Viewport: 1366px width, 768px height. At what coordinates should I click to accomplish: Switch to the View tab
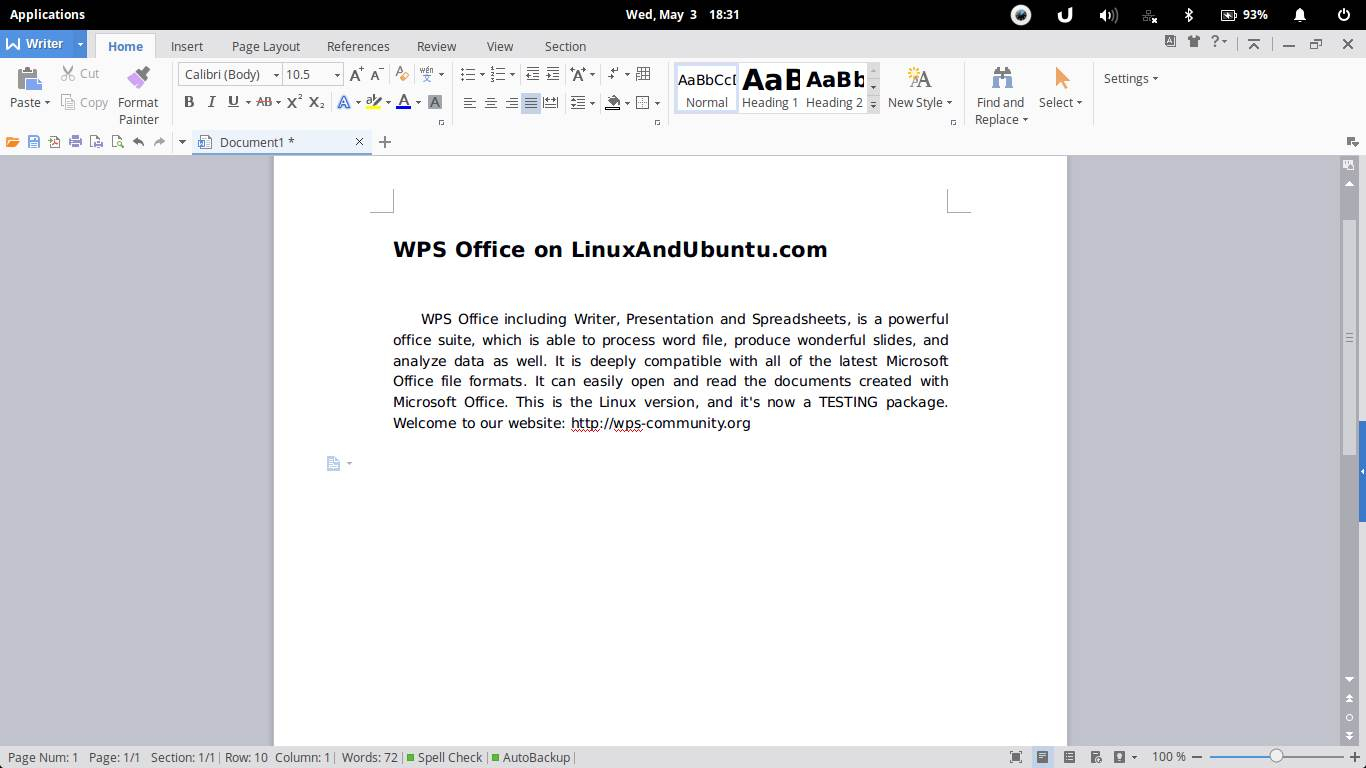500,46
